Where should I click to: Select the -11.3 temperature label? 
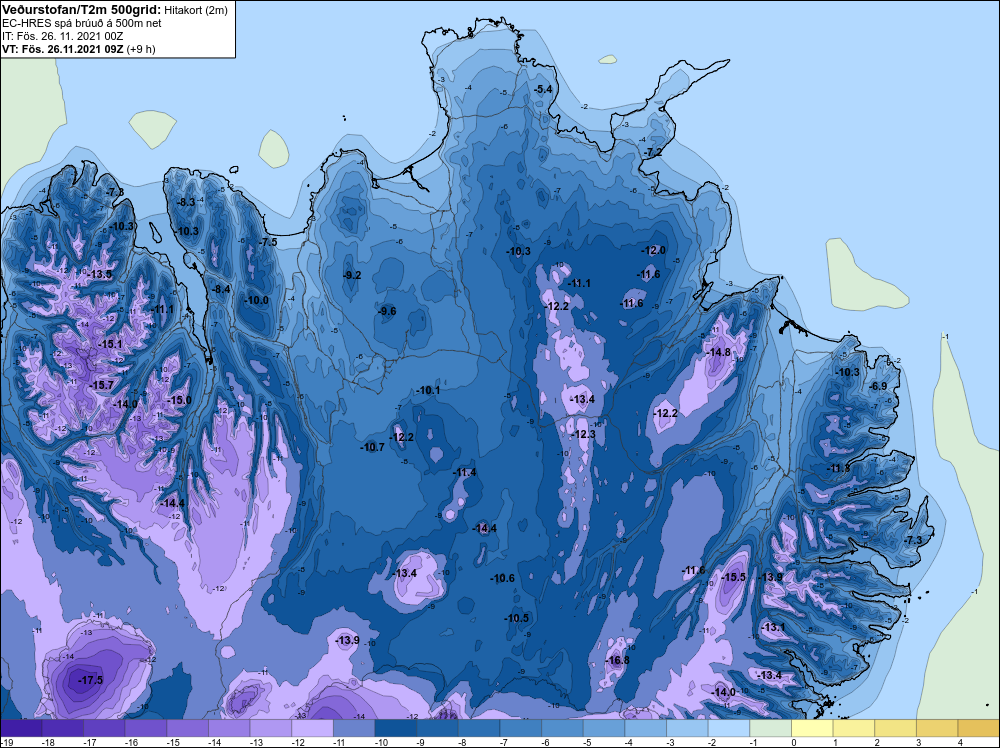(x=838, y=469)
